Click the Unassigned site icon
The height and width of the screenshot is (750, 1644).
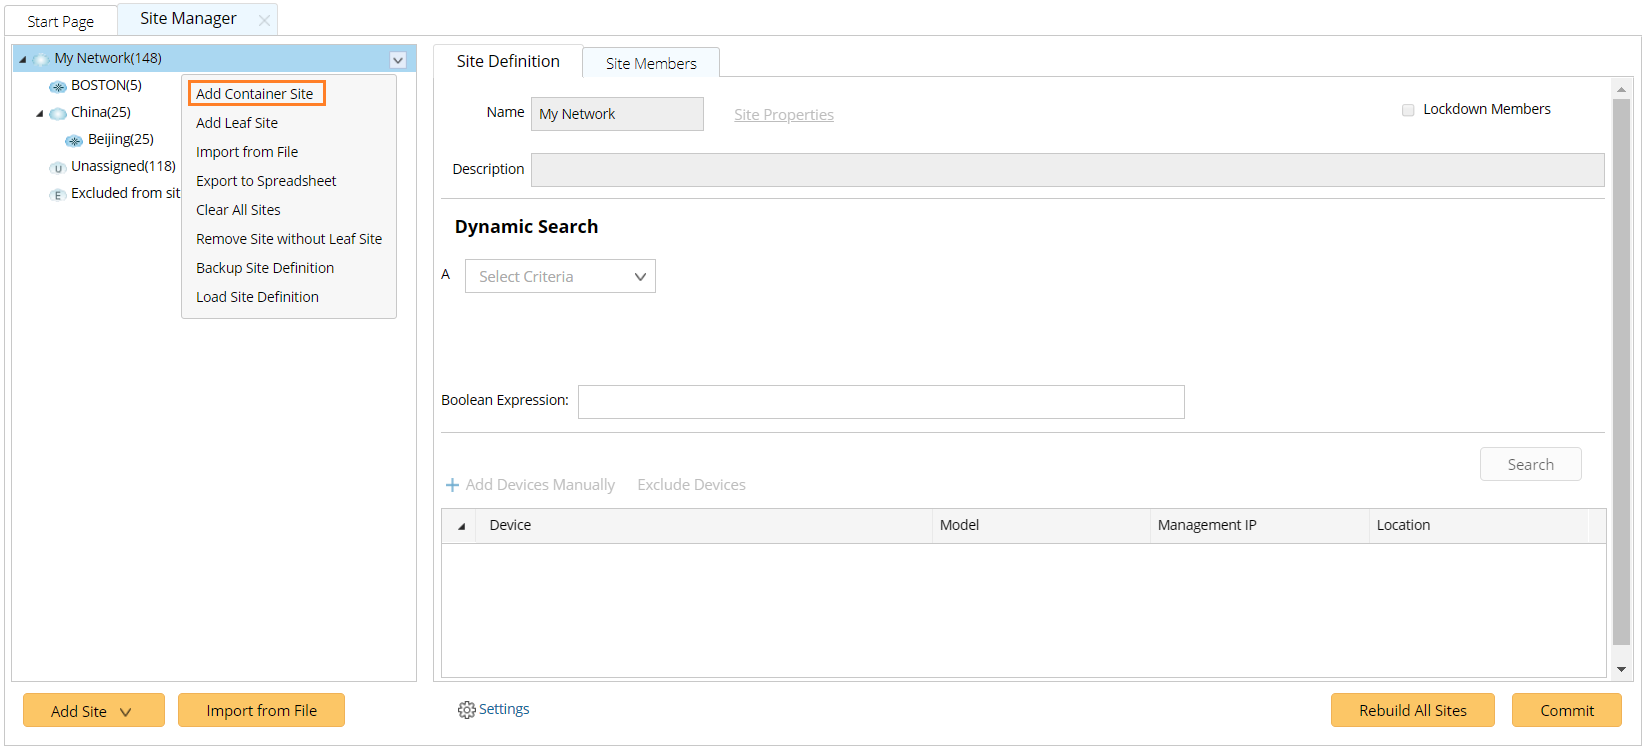58,167
